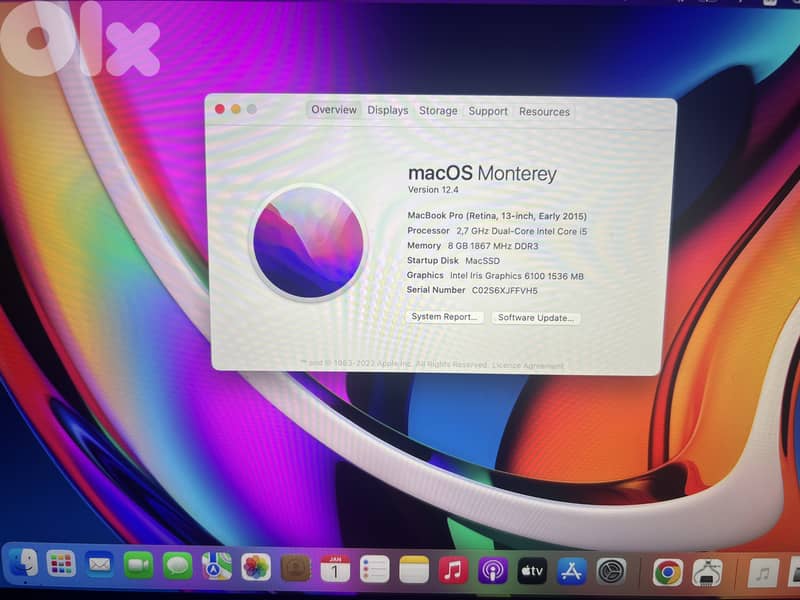
Task: Click the "Graphics" label
Action: 425,275
